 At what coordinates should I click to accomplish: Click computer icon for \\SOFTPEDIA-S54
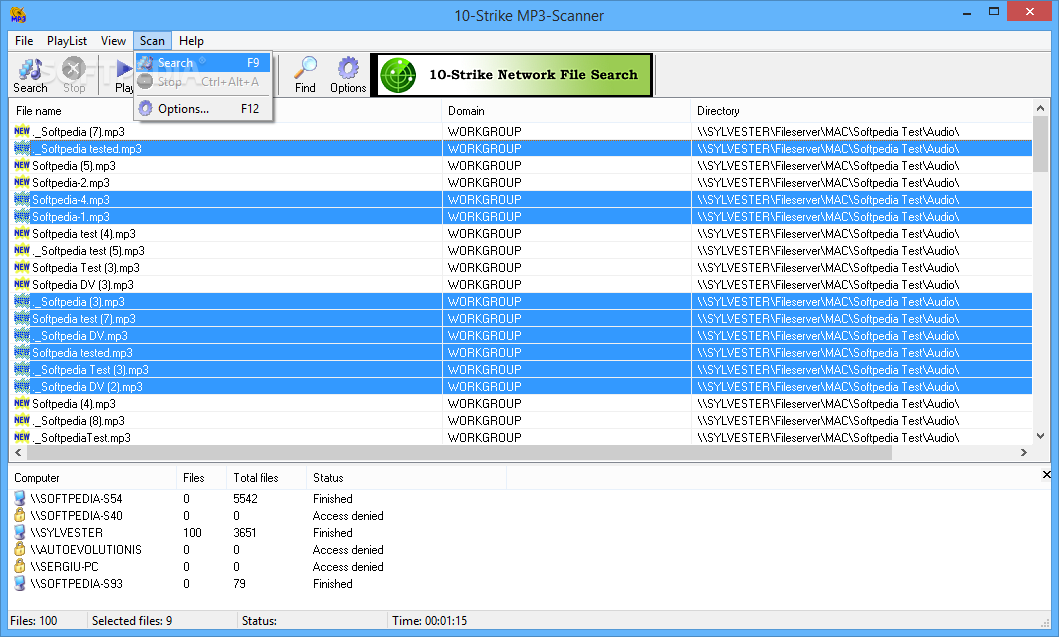pos(20,499)
